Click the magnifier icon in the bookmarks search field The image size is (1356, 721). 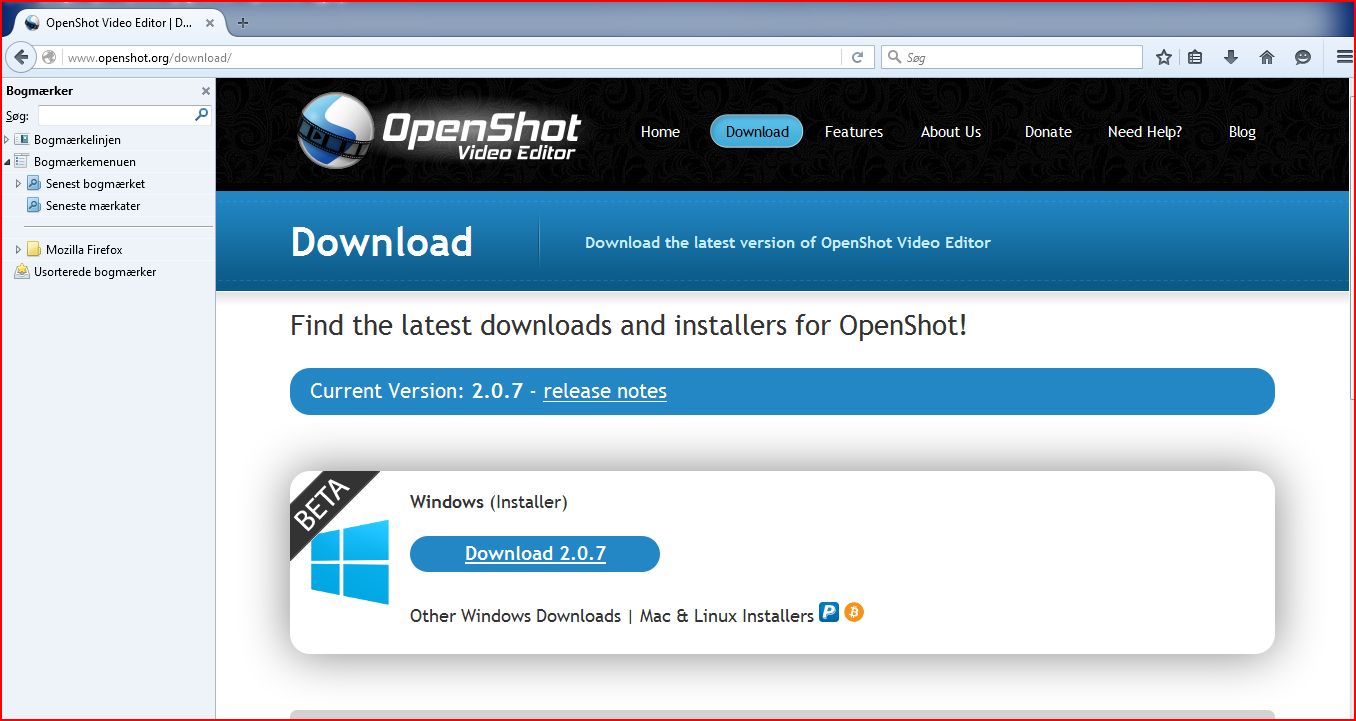pyautogui.click(x=201, y=115)
